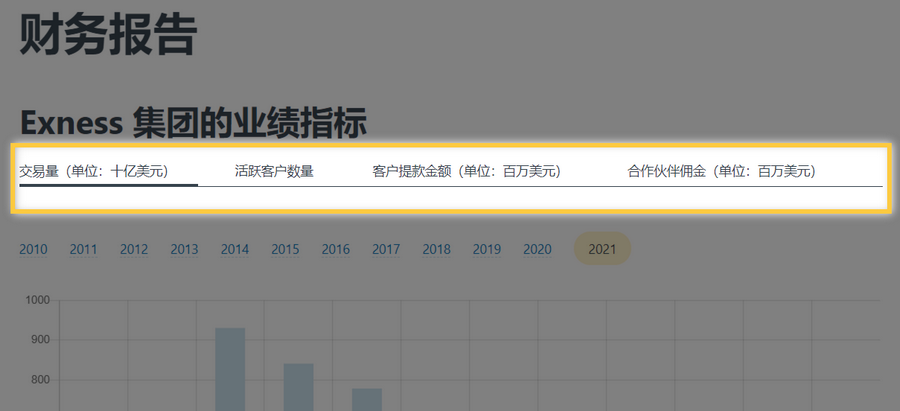Show year 2018 figures

point(436,249)
